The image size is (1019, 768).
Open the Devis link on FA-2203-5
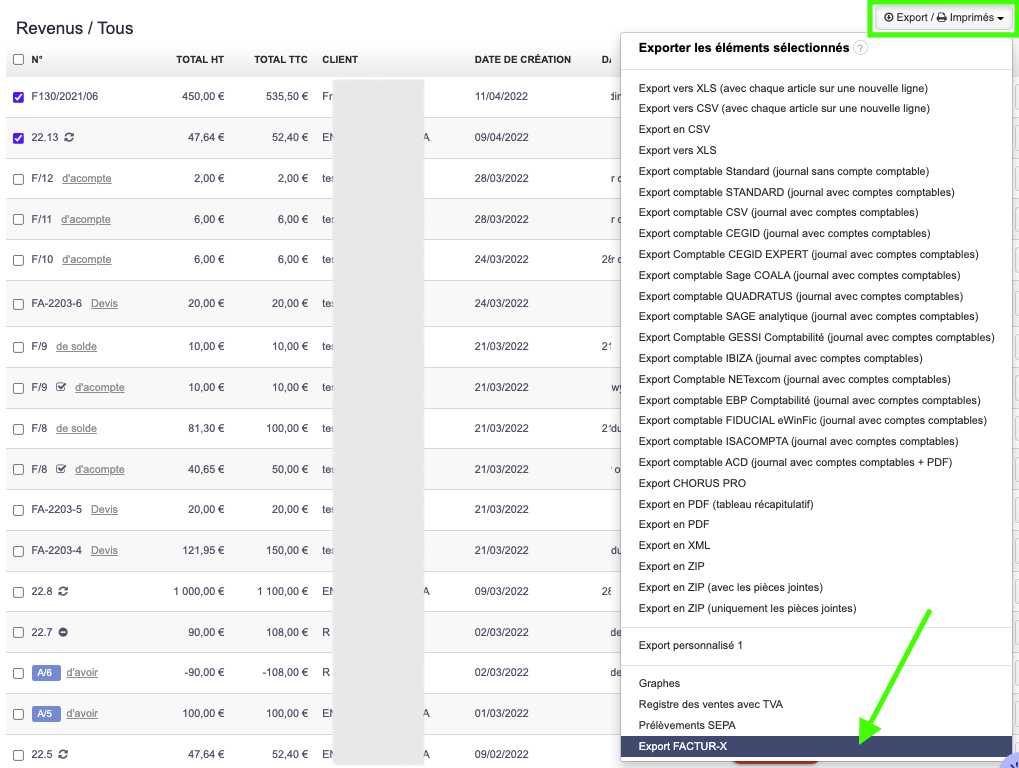click(x=104, y=510)
